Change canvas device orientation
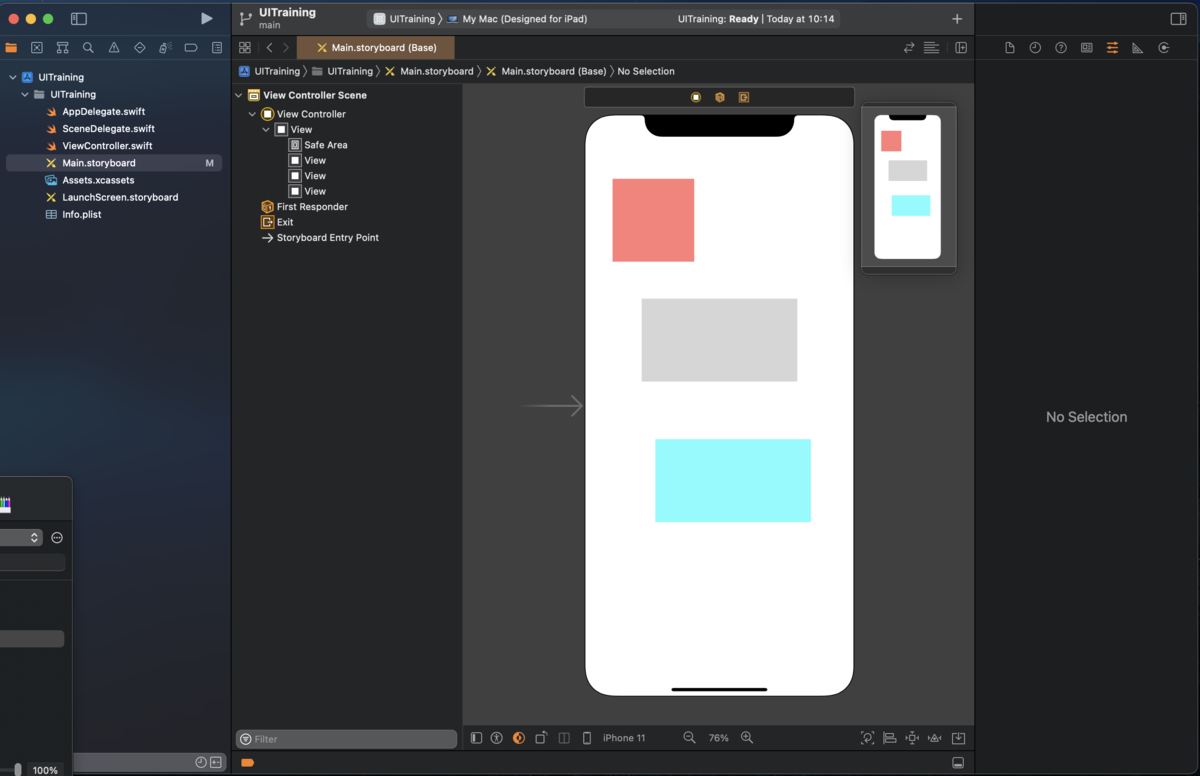1200x776 pixels. (541, 738)
